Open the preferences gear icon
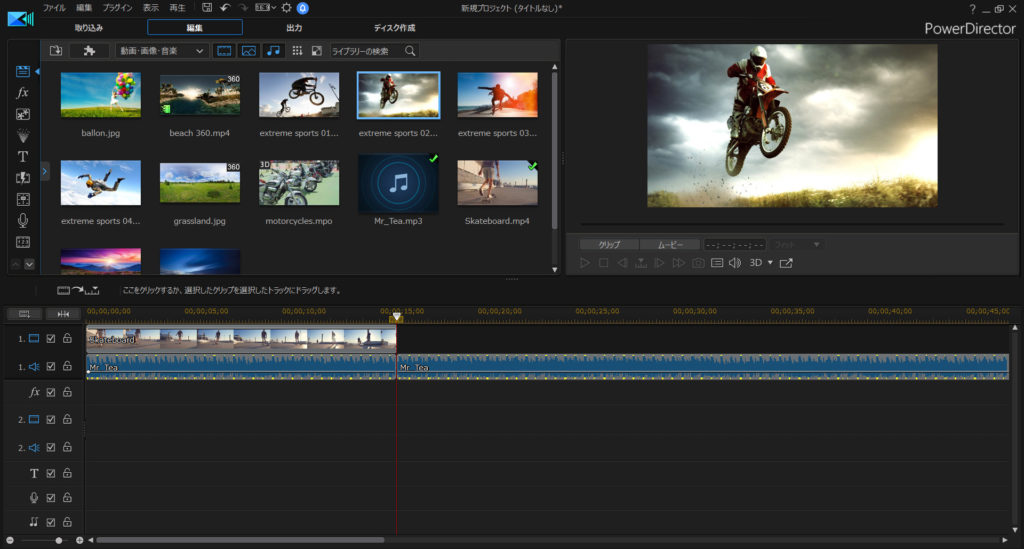Image resolution: width=1024 pixels, height=549 pixels. point(286,8)
